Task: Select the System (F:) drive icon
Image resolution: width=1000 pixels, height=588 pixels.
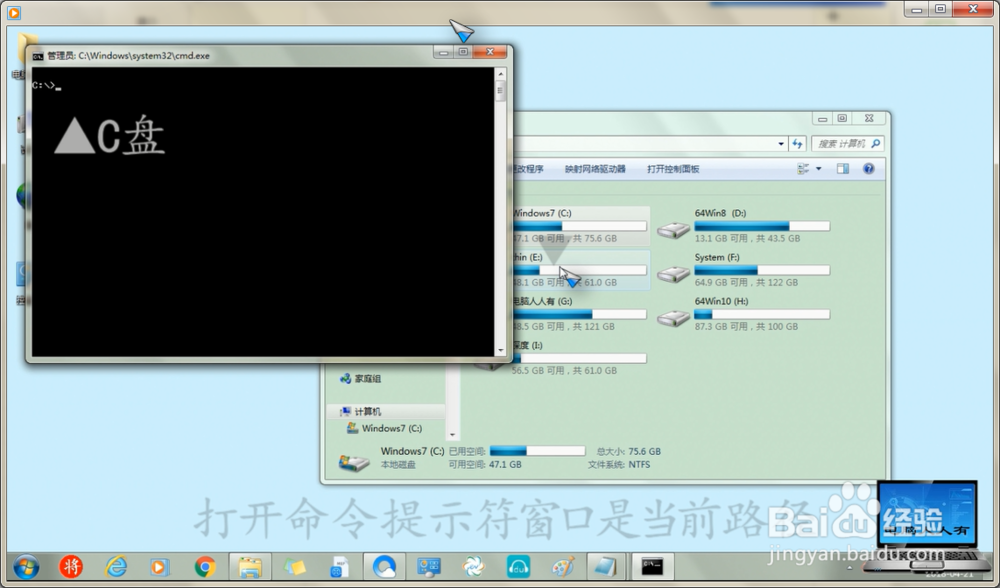Action: [674, 274]
